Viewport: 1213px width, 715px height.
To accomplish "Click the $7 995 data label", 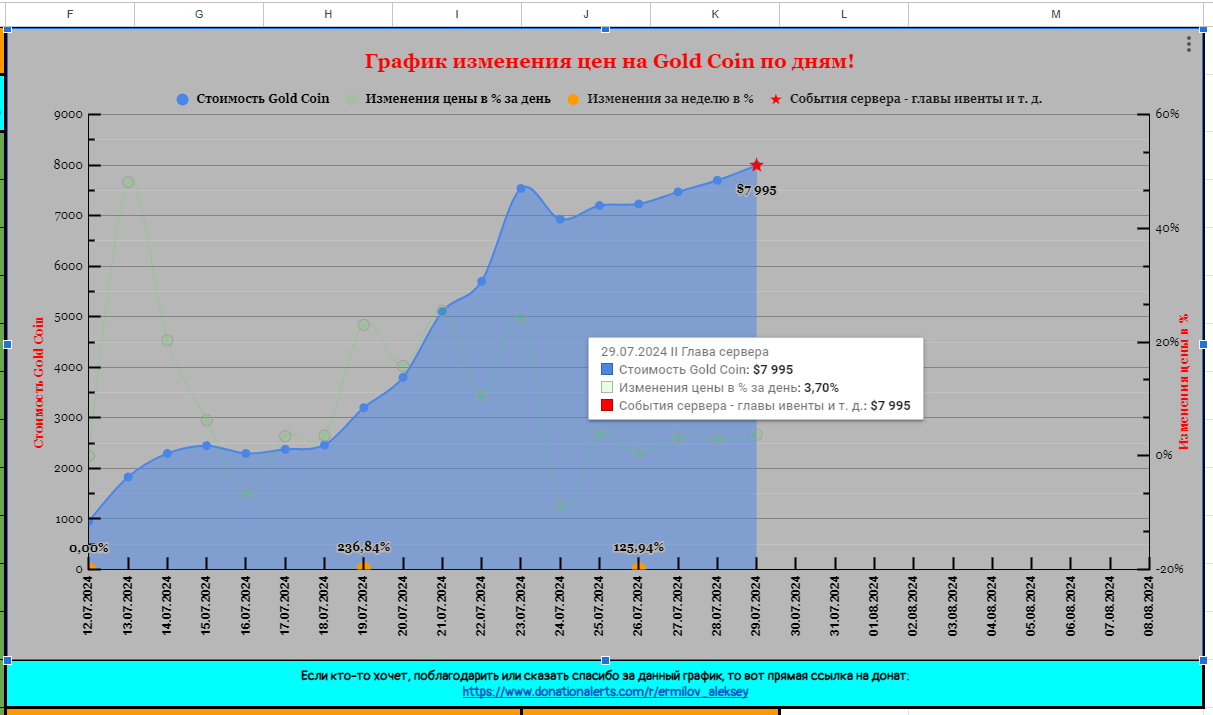I will pos(757,189).
